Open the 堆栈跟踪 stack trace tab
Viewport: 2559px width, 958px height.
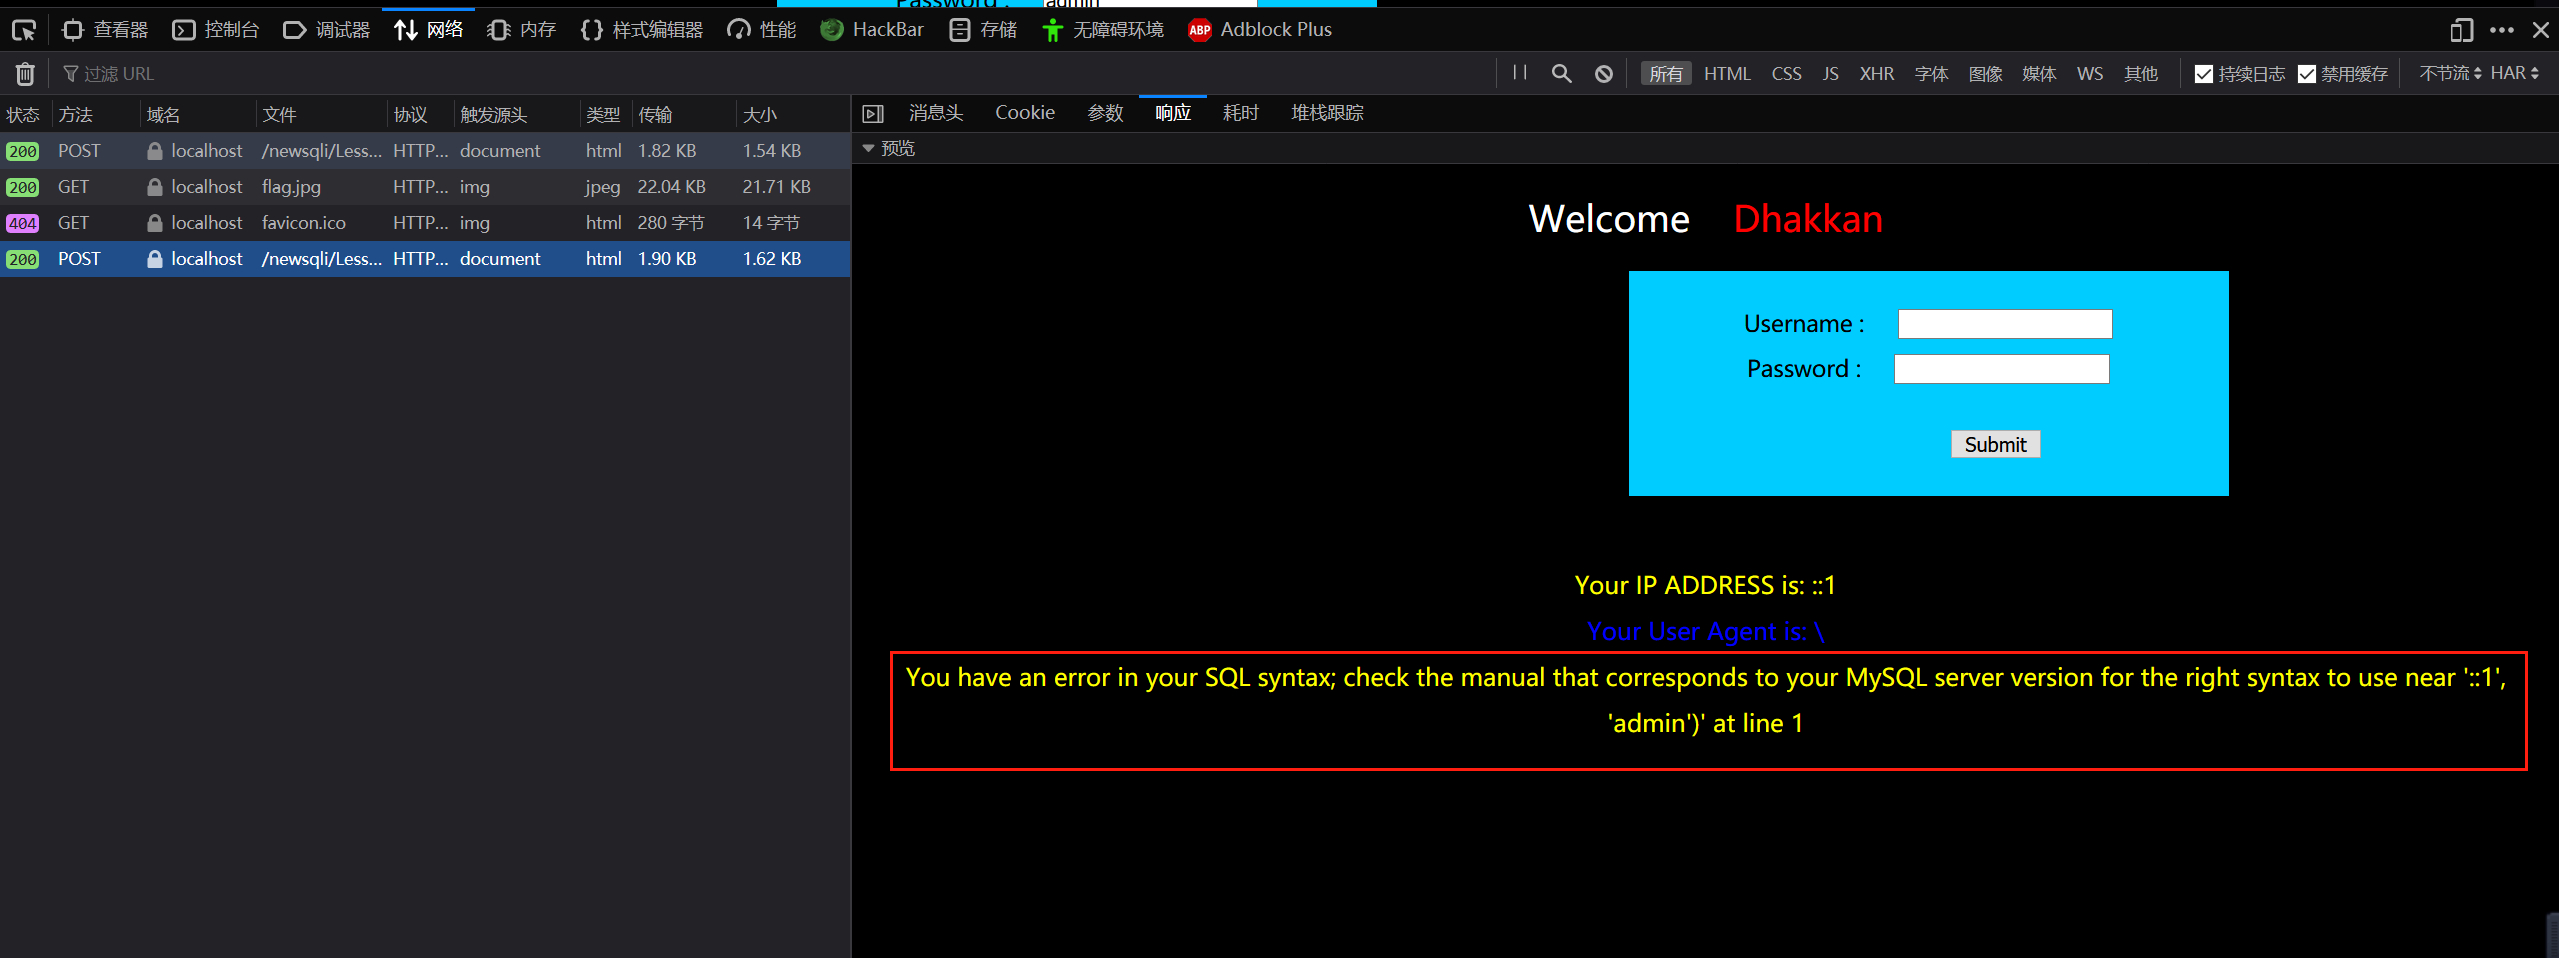pos(1327,113)
